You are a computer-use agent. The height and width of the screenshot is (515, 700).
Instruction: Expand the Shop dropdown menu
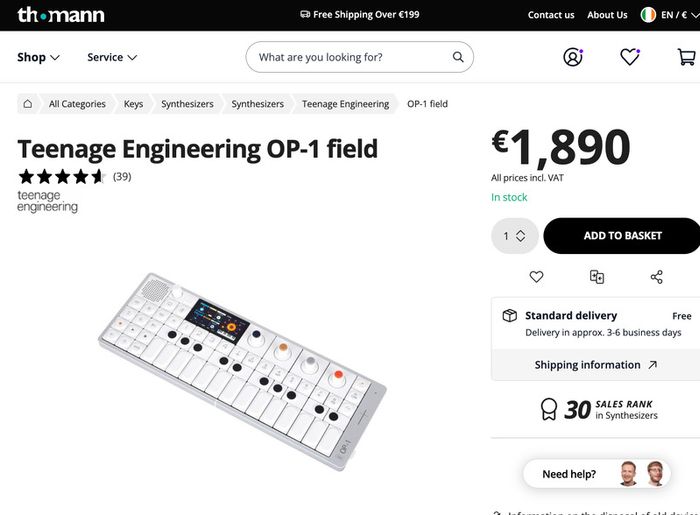38,57
